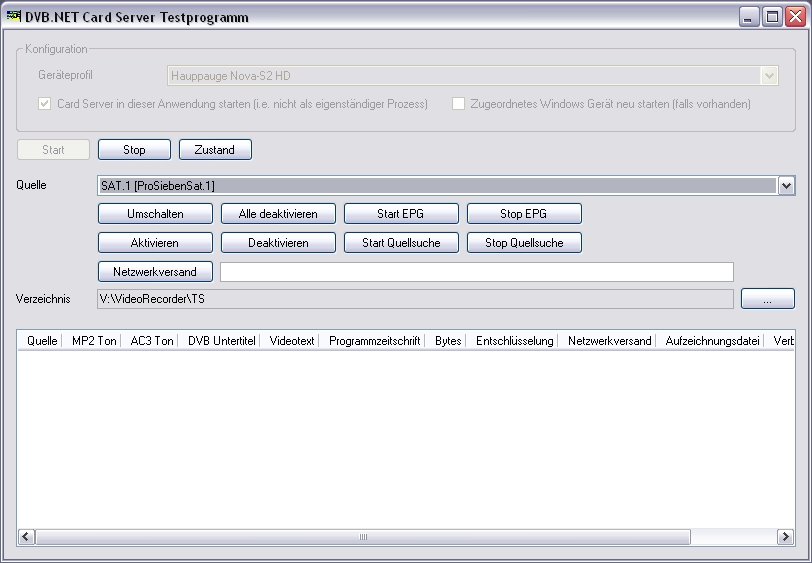Click the browse "..." directory button
The height and width of the screenshot is (563, 812).
click(x=767, y=299)
